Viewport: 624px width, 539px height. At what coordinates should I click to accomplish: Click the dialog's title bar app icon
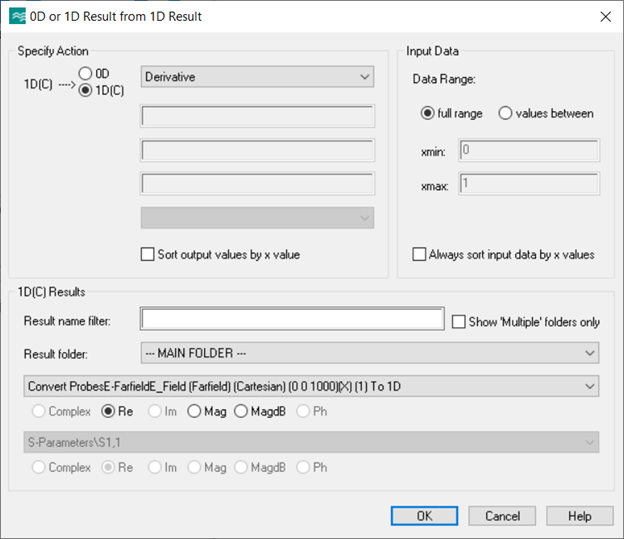17,16
